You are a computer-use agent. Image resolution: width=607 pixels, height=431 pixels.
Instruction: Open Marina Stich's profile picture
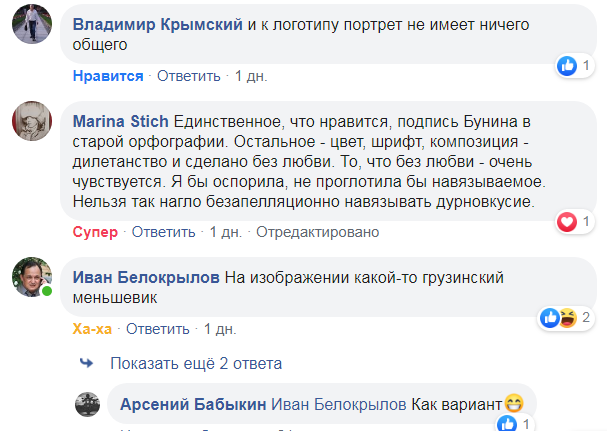(31, 126)
